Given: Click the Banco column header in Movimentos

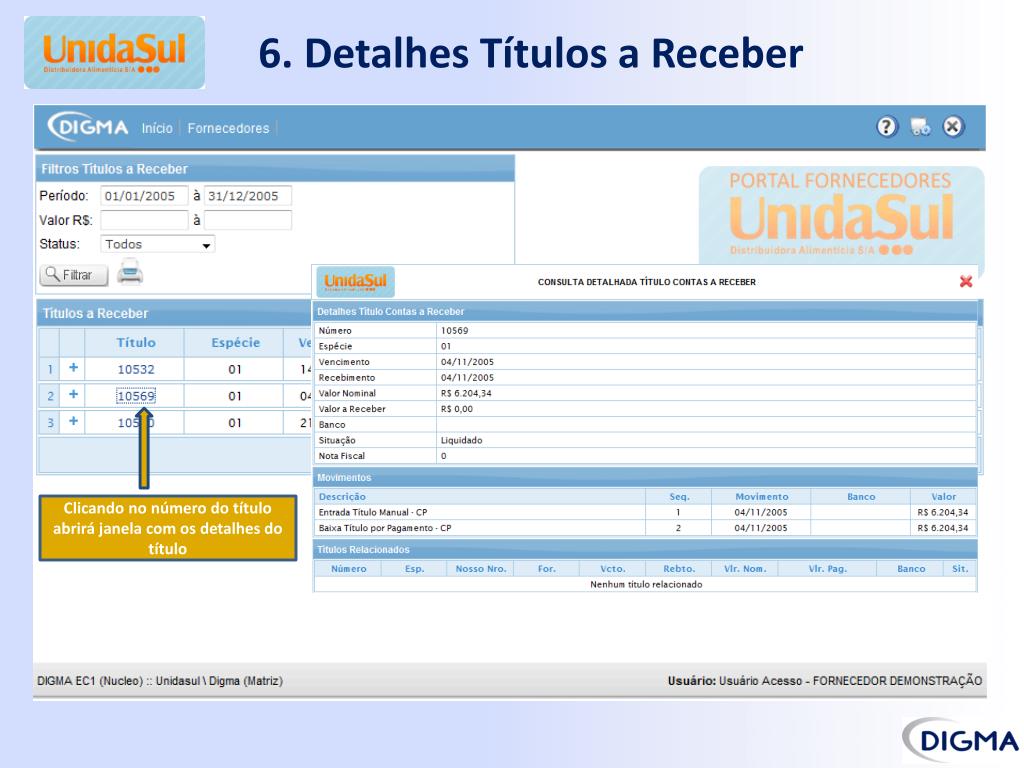Looking at the screenshot, I should [861, 496].
